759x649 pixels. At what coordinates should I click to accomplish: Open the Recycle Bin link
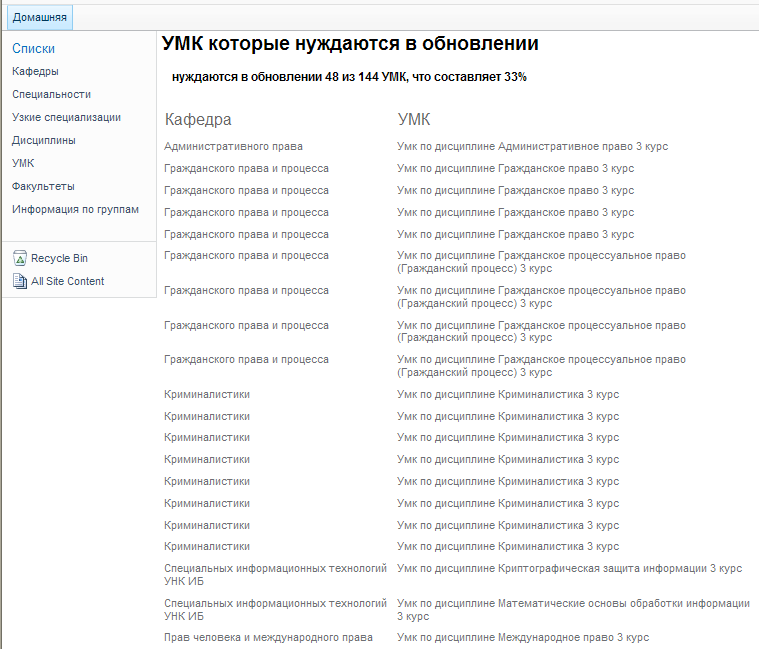point(60,258)
